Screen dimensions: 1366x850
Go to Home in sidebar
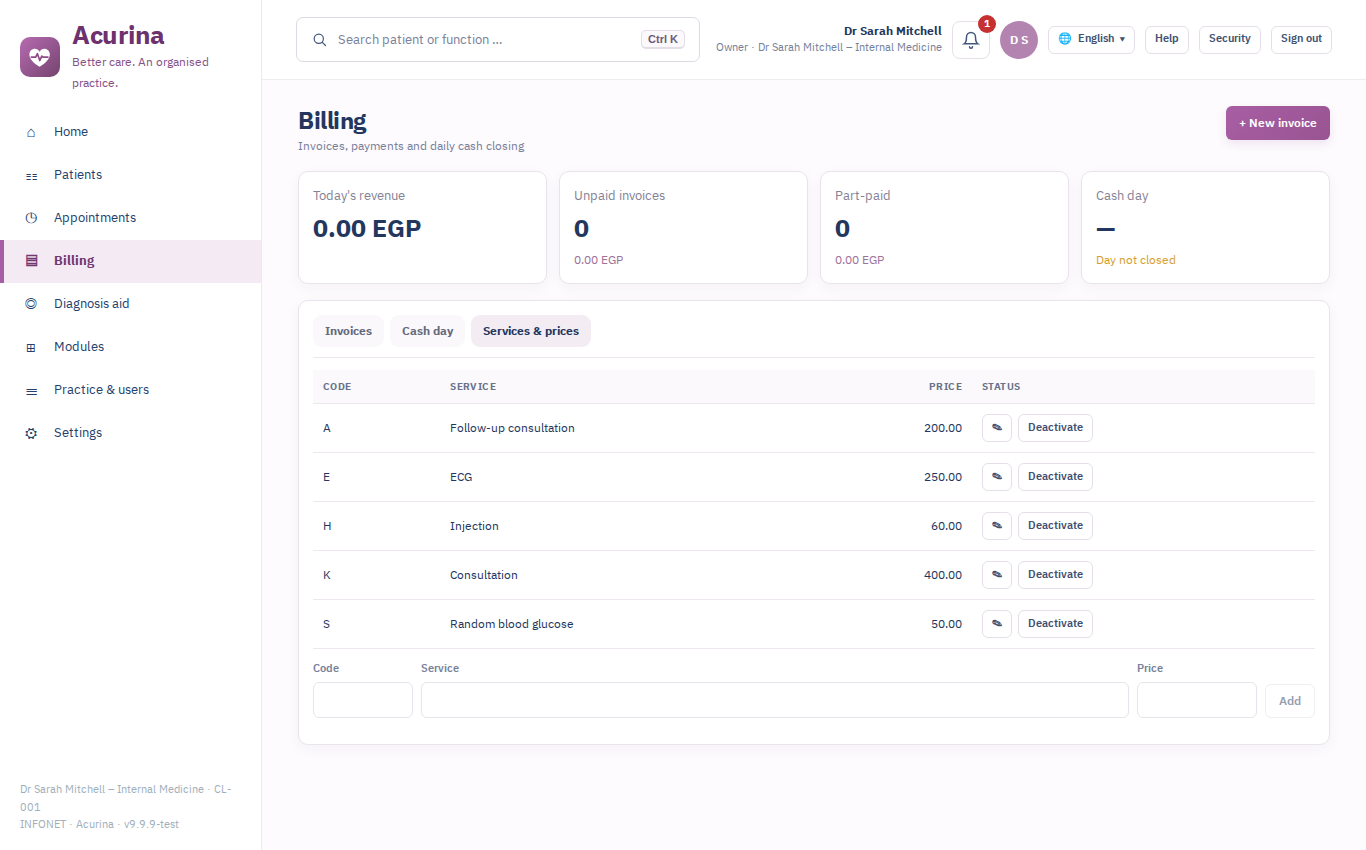[x=130, y=132]
